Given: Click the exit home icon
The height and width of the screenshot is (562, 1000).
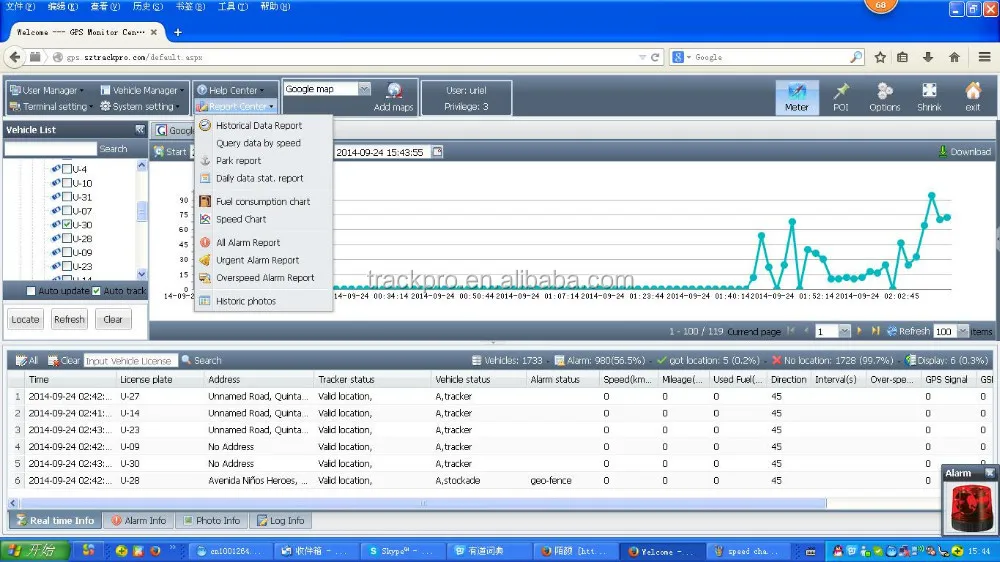Looking at the screenshot, I should 972,97.
